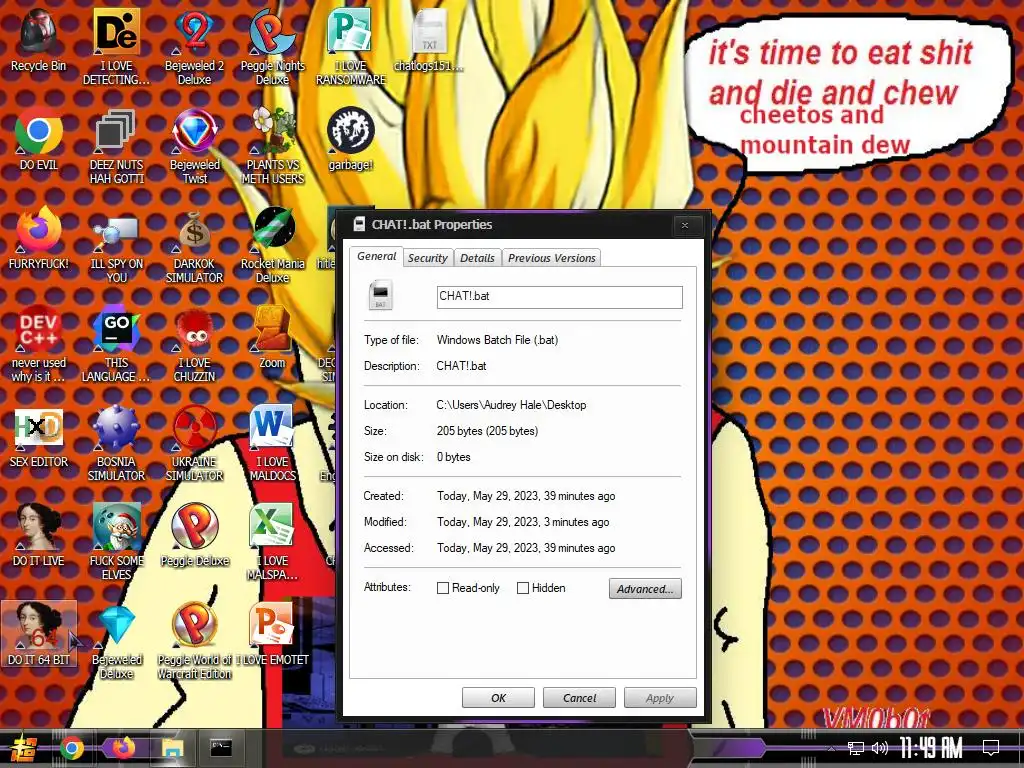Viewport: 1024px width, 768px height.
Task: Select the I LOVE EMOTET PowerPoint icon
Action: click(x=272, y=633)
